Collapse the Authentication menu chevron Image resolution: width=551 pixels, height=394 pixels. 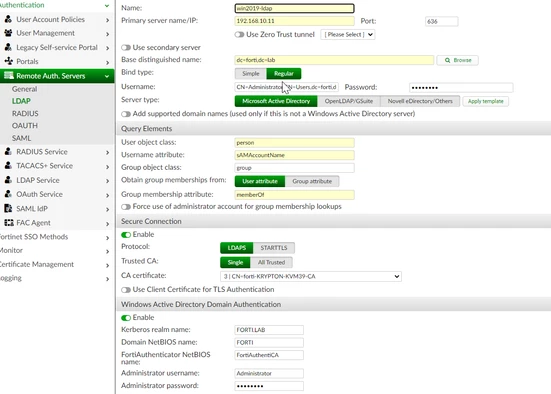[x=107, y=6]
